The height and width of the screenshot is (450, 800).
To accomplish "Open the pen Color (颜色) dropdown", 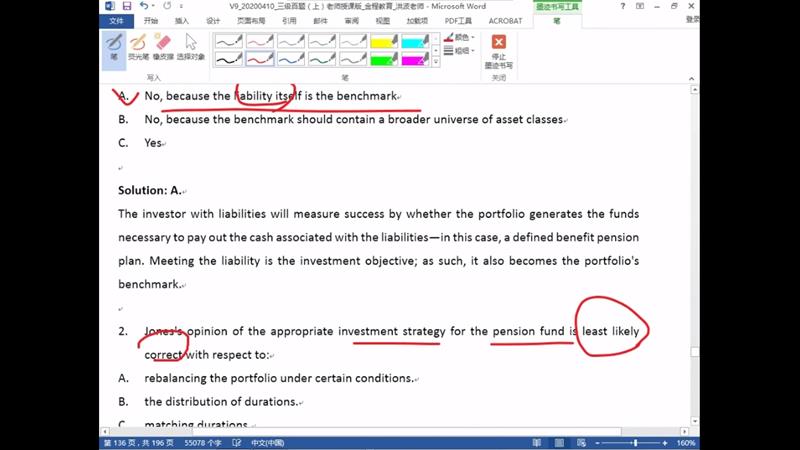I will [x=460, y=38].
